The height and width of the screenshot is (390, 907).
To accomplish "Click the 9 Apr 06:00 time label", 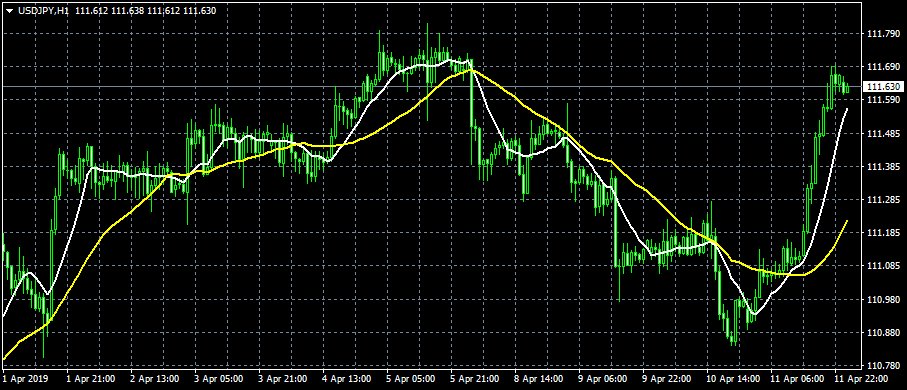I will tap(602, 379).
